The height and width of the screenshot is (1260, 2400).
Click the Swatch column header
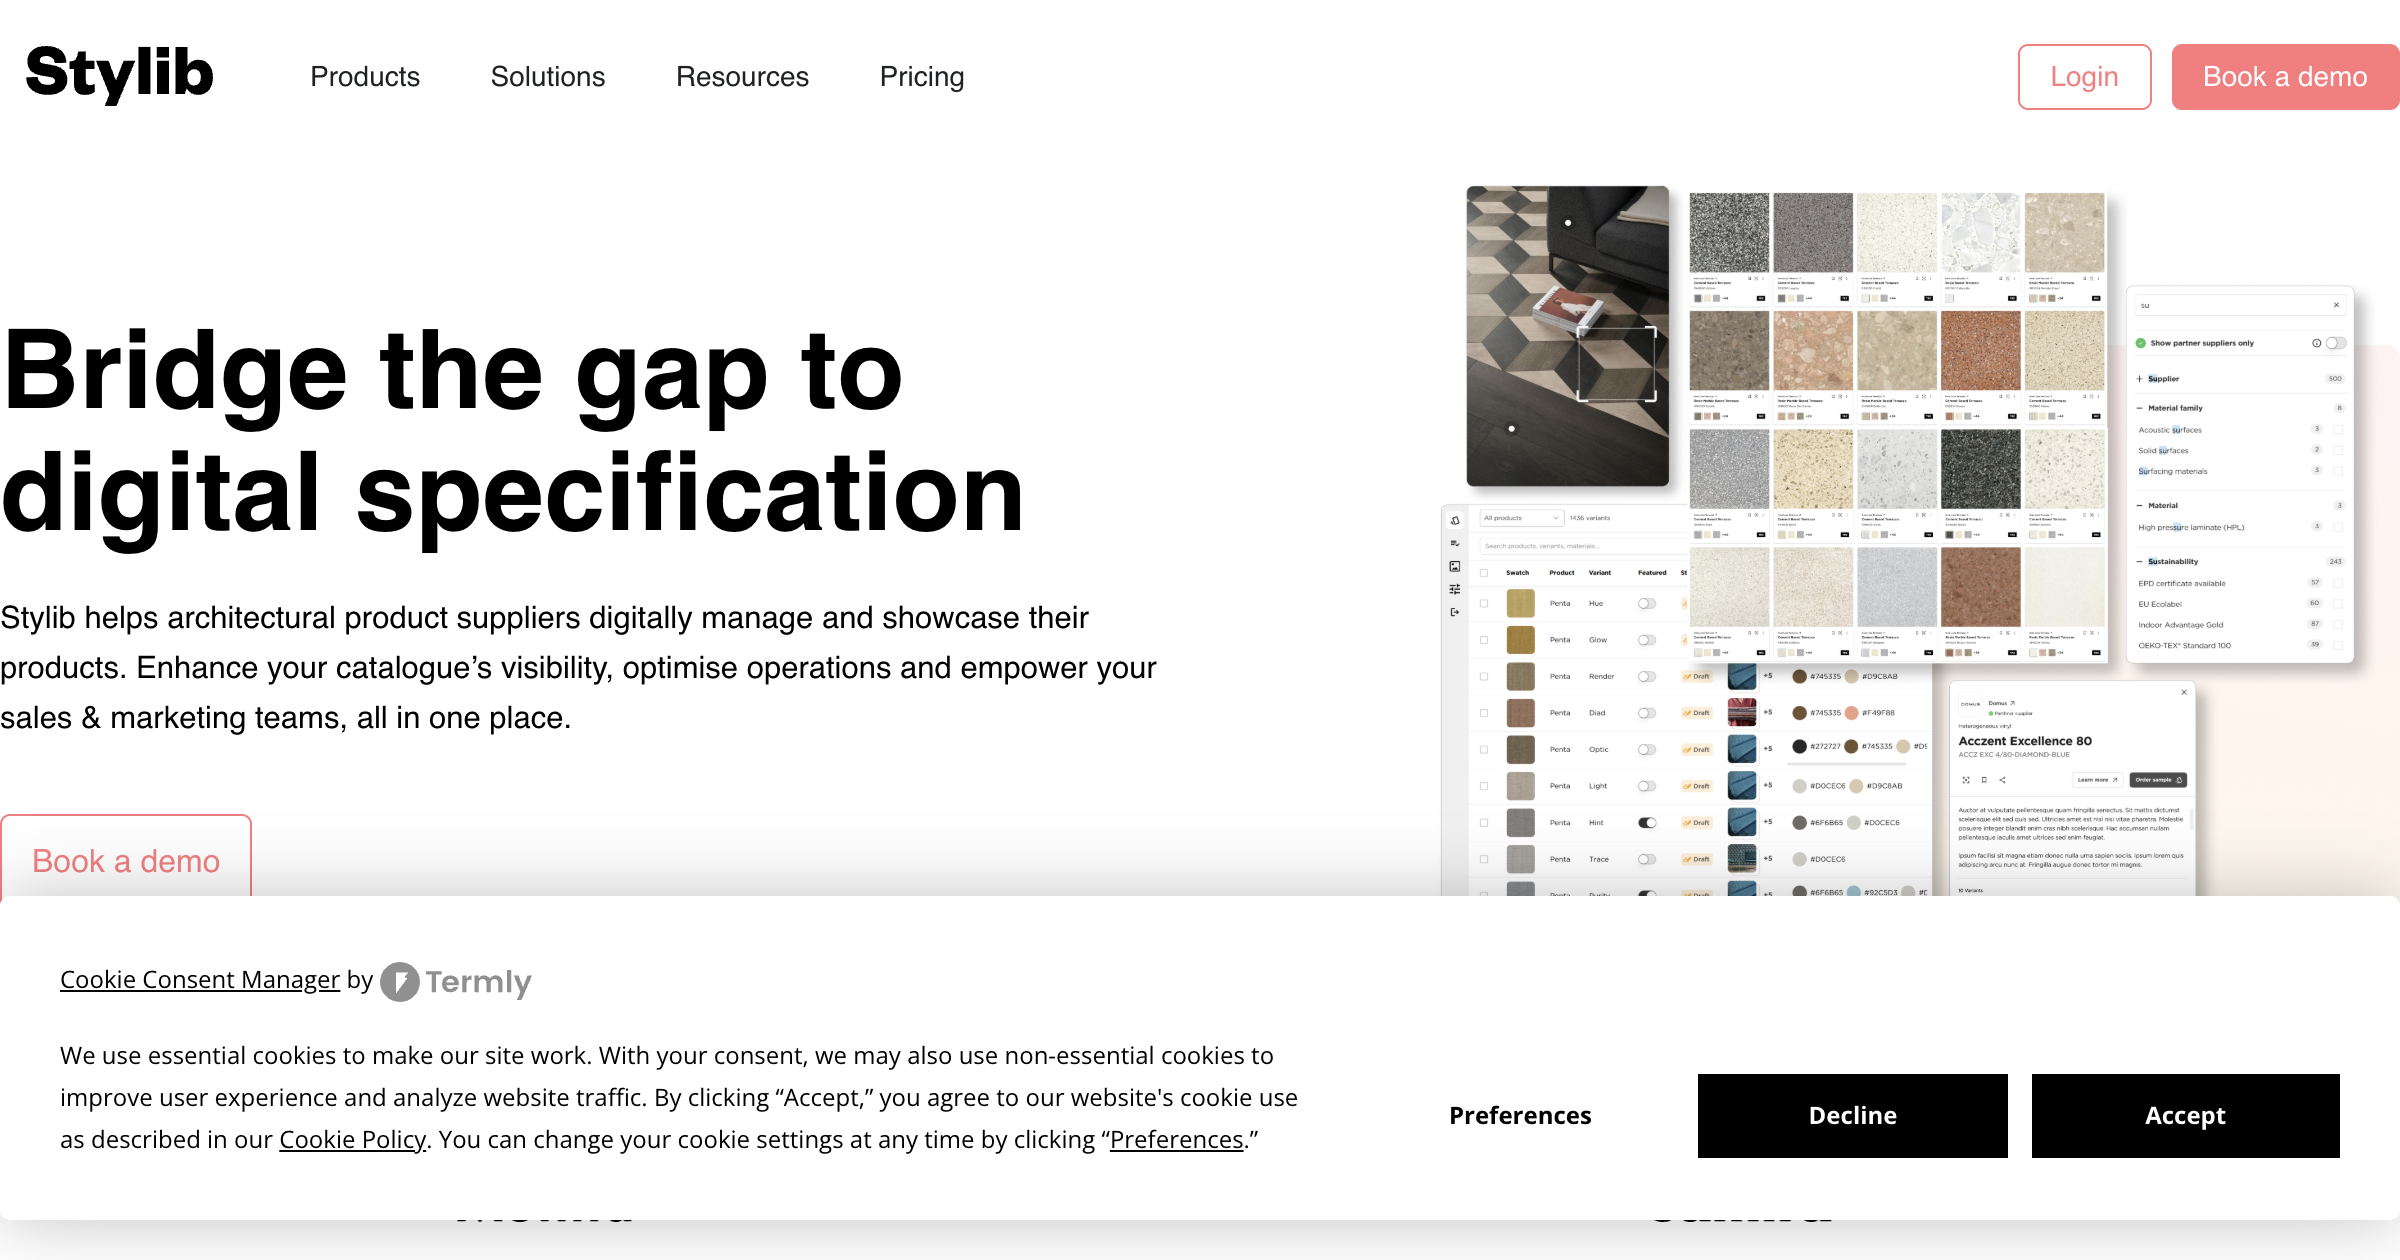[1517, 573]
